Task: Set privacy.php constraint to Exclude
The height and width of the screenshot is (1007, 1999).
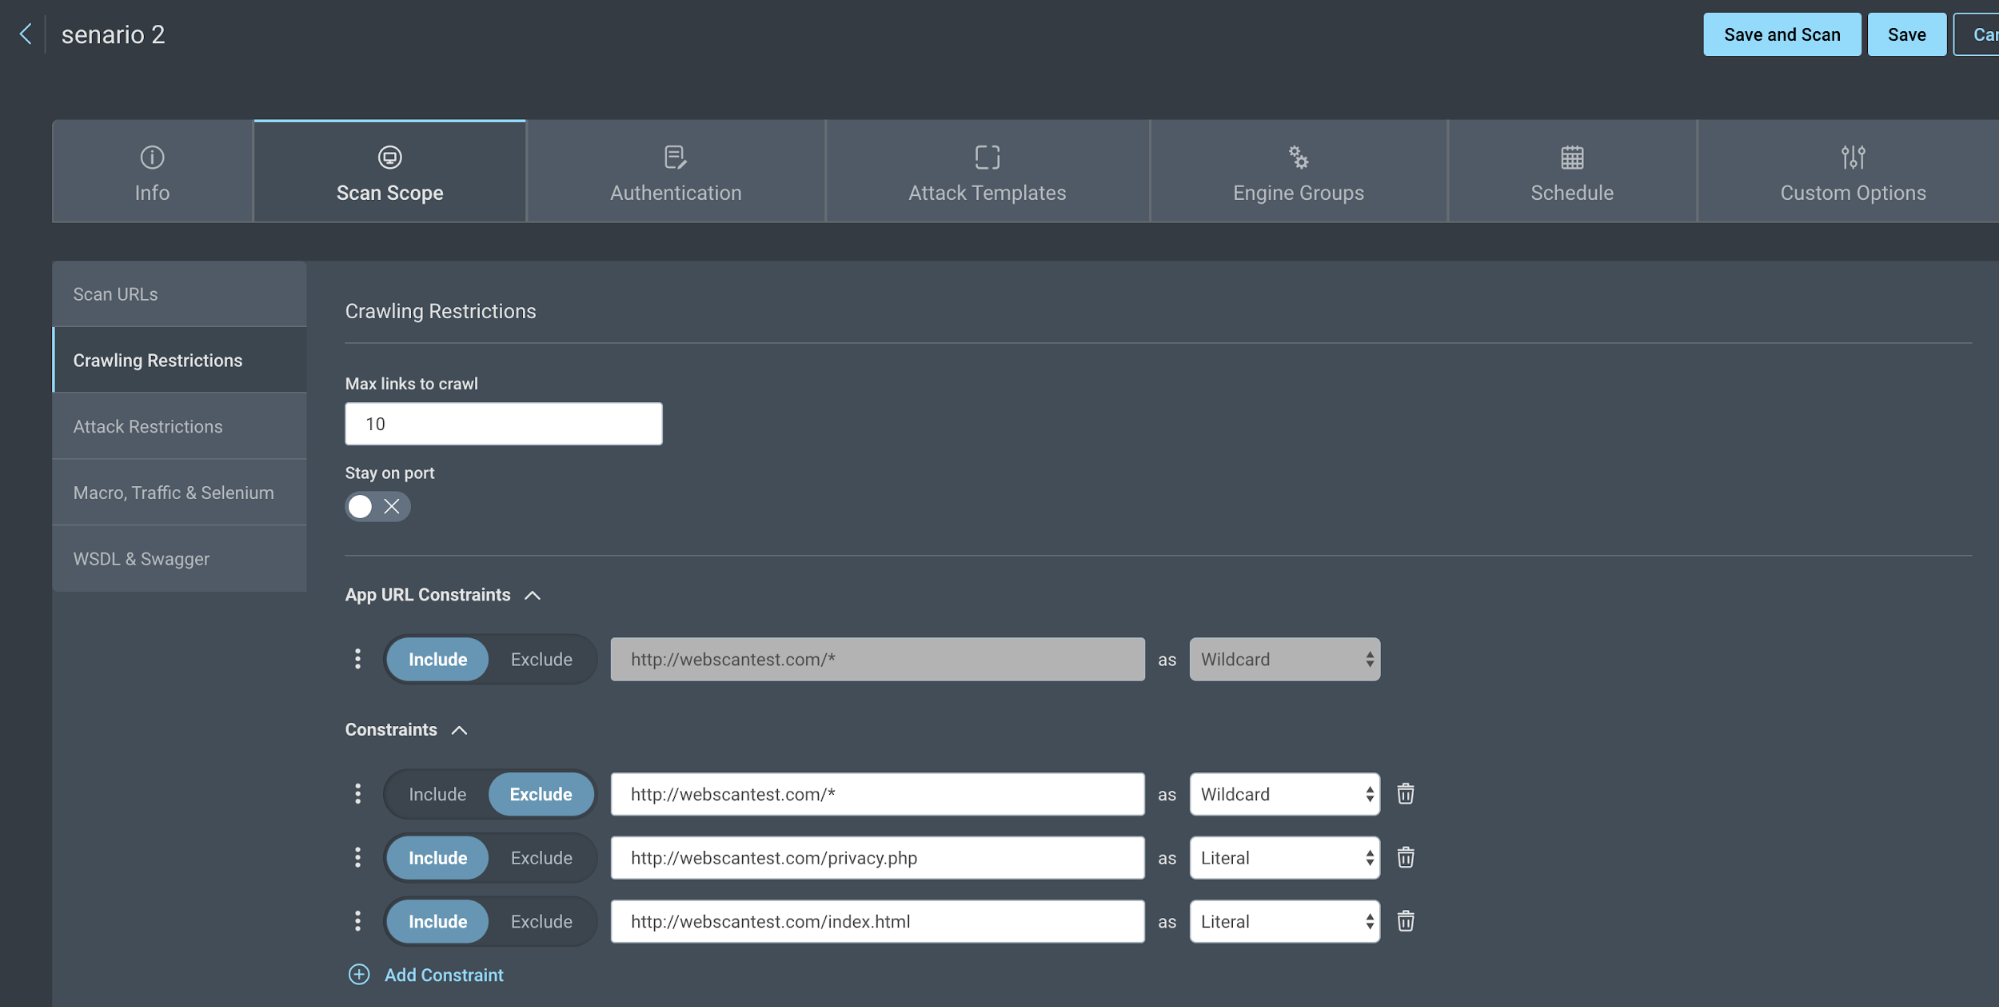Action: click(x=541, y=858)
